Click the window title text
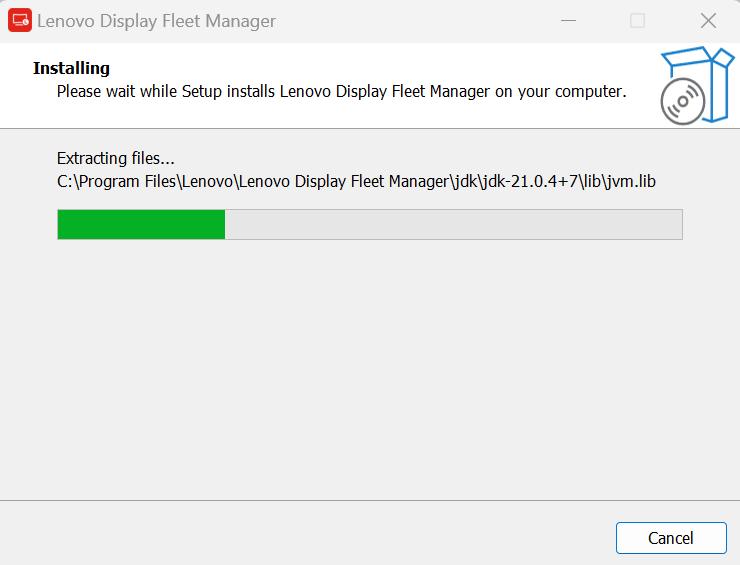 pyautogui.click(x=156, y=21)
